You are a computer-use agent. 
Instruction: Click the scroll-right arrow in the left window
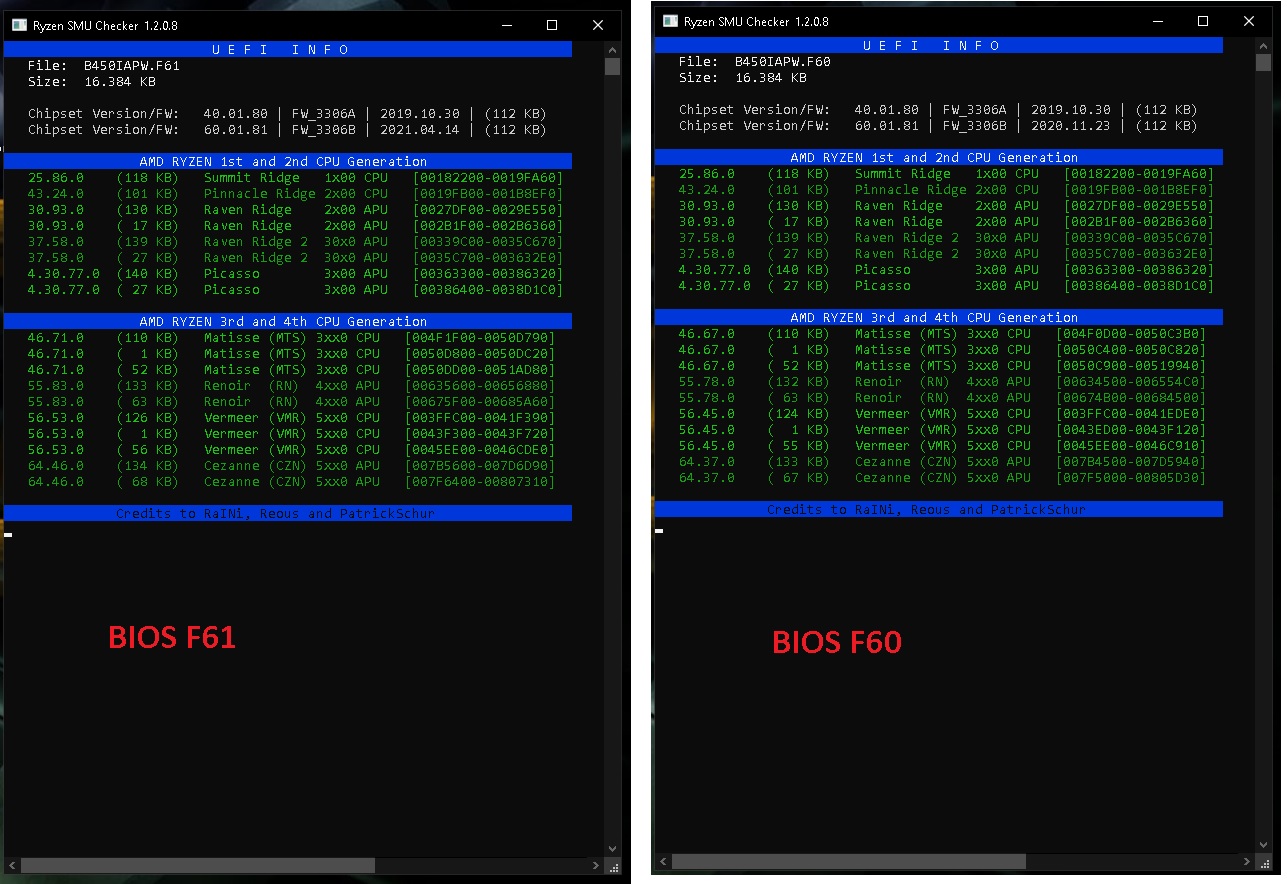pyautogui.click(x=596, y=865)
